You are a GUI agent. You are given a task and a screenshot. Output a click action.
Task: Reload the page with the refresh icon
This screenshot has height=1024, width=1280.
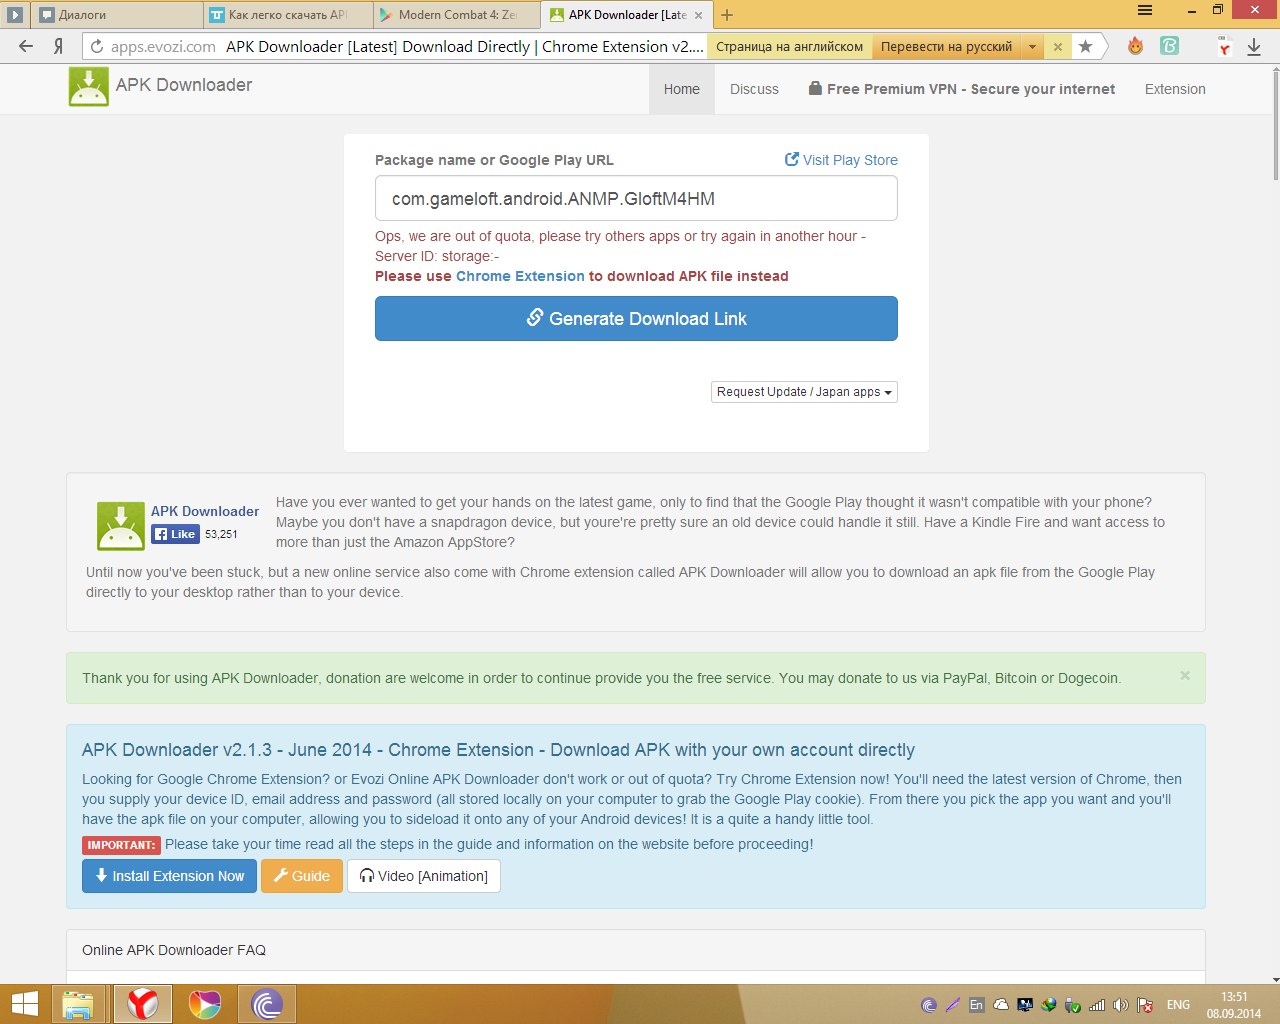[97, 46]
